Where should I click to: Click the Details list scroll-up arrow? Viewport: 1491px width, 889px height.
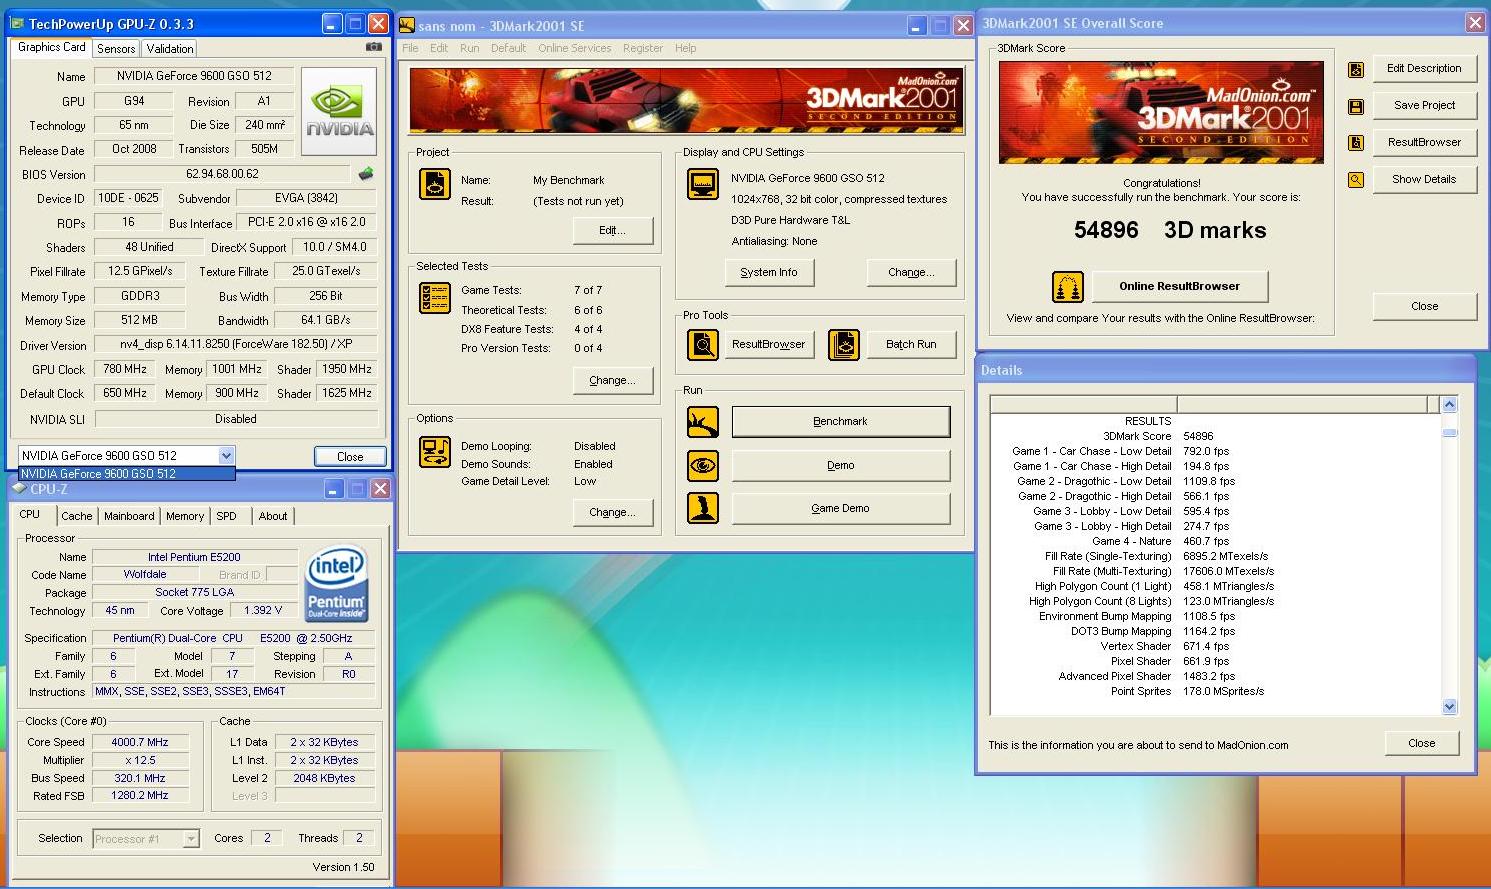(1450, 405)
